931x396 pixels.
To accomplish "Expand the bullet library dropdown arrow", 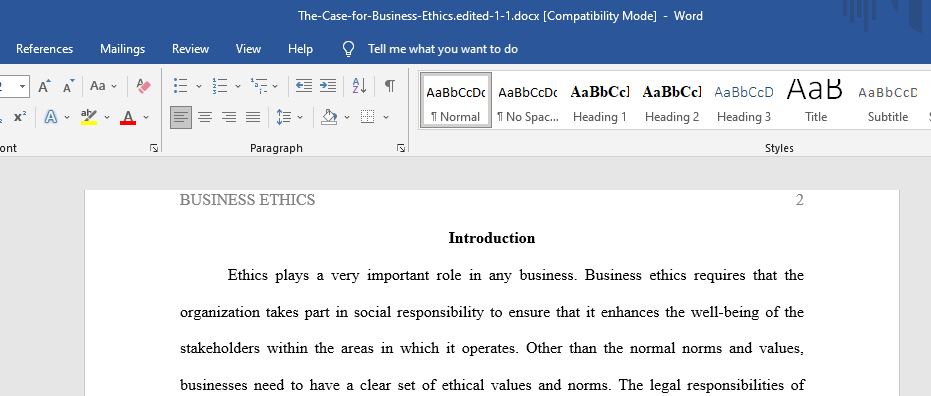I will [x=199, y=87].
